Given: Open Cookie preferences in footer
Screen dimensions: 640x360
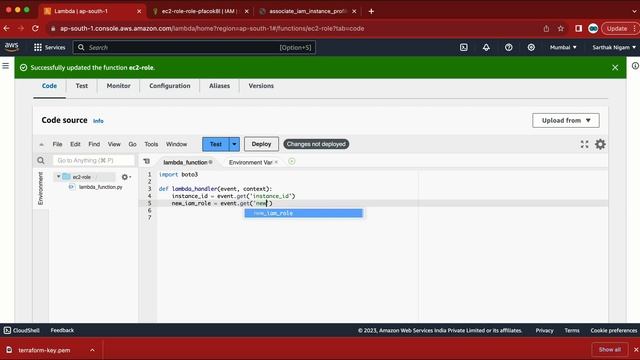Looking at the screenshot, I should 613,331.
